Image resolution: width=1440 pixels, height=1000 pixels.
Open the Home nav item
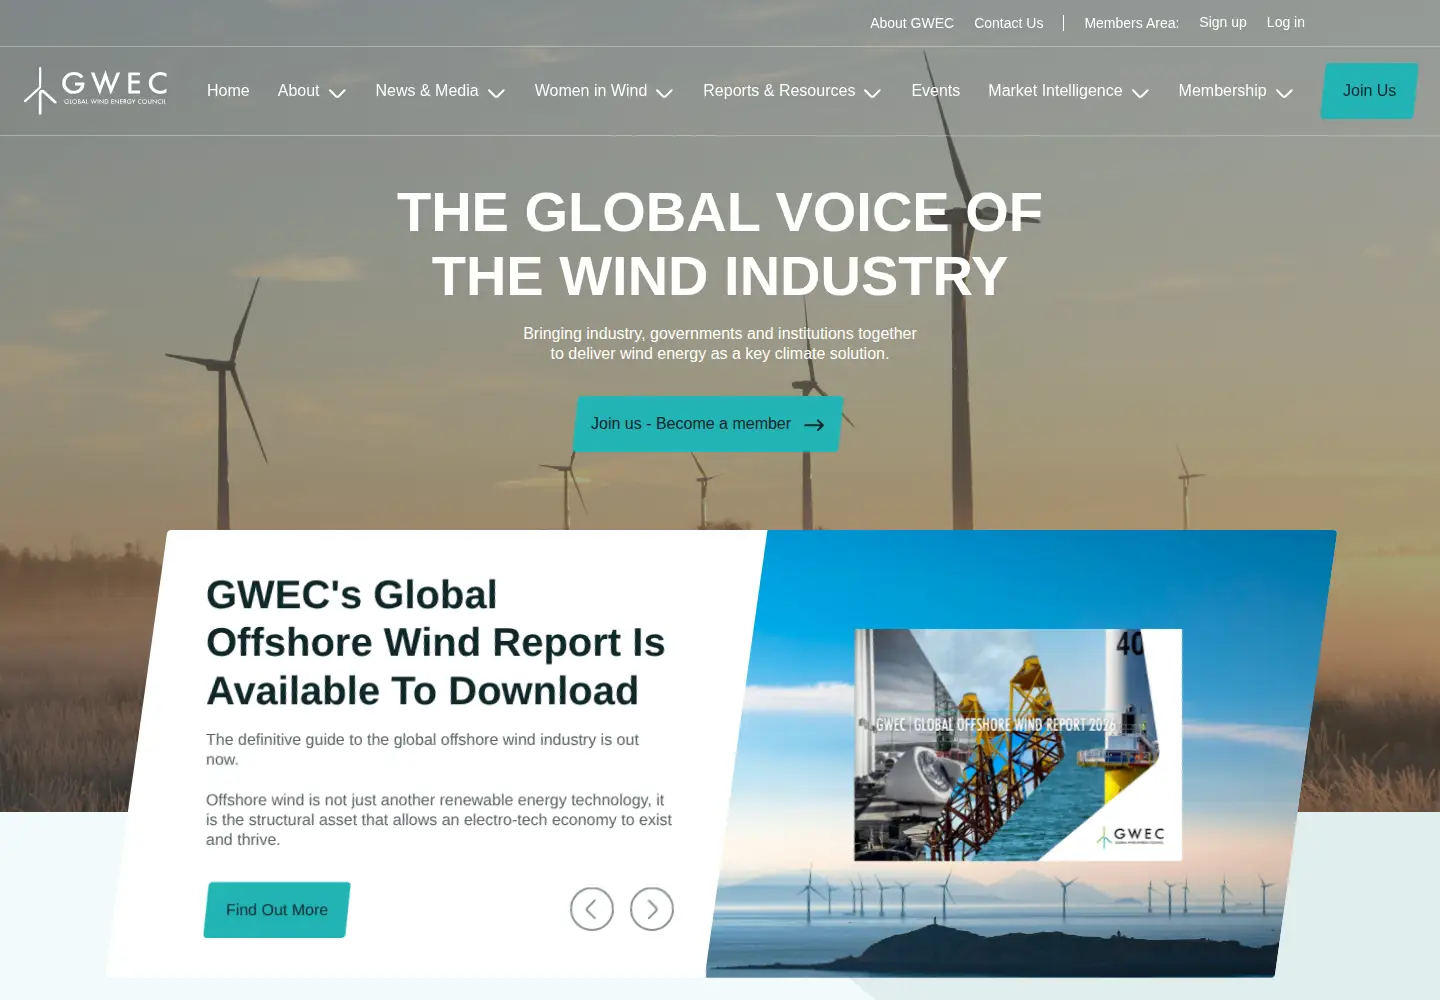click(228, 91)
